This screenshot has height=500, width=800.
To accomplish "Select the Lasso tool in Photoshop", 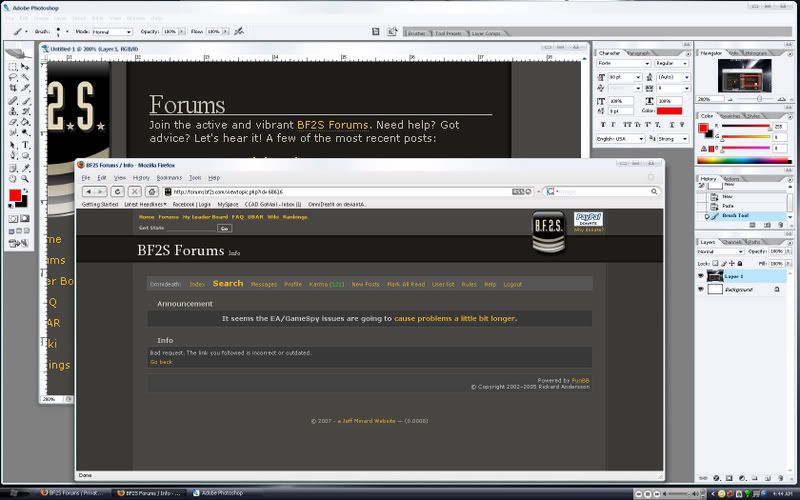I will point(13,78).
